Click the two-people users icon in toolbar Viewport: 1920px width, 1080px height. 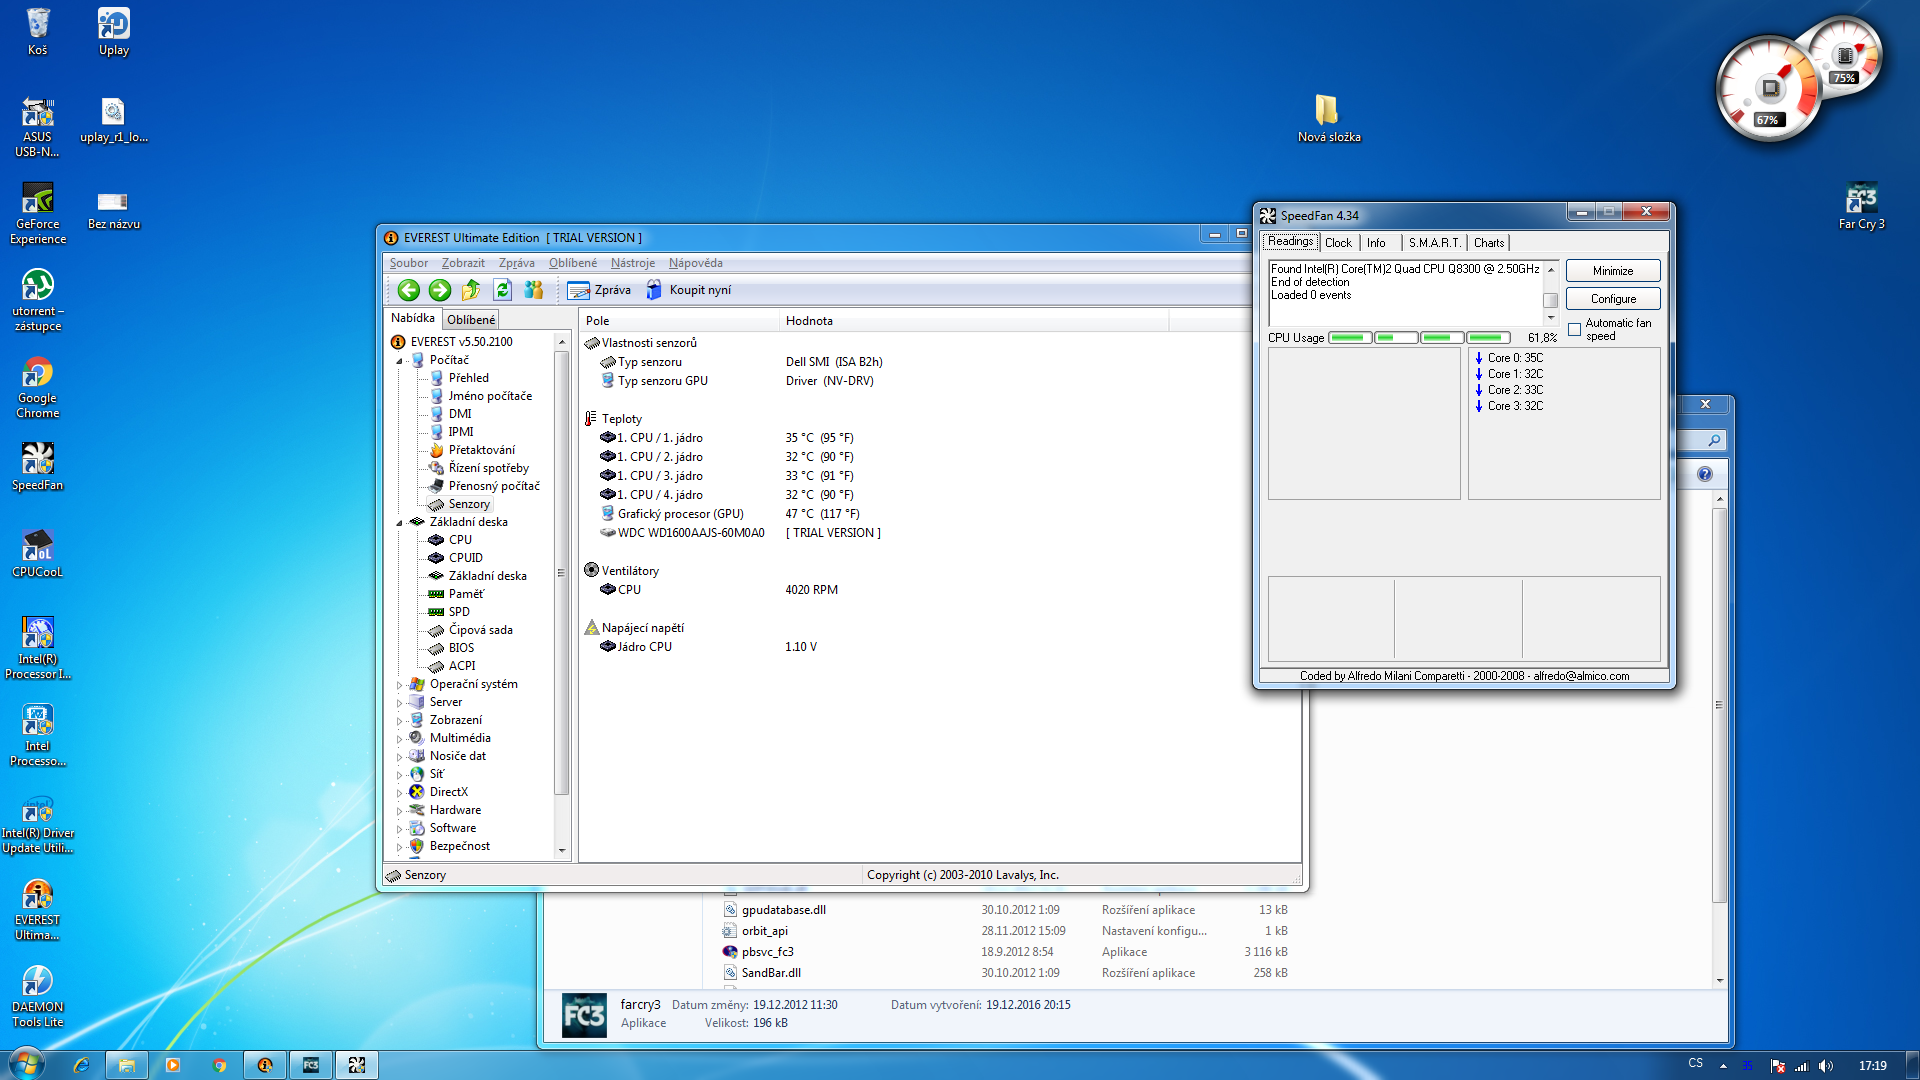534,290
